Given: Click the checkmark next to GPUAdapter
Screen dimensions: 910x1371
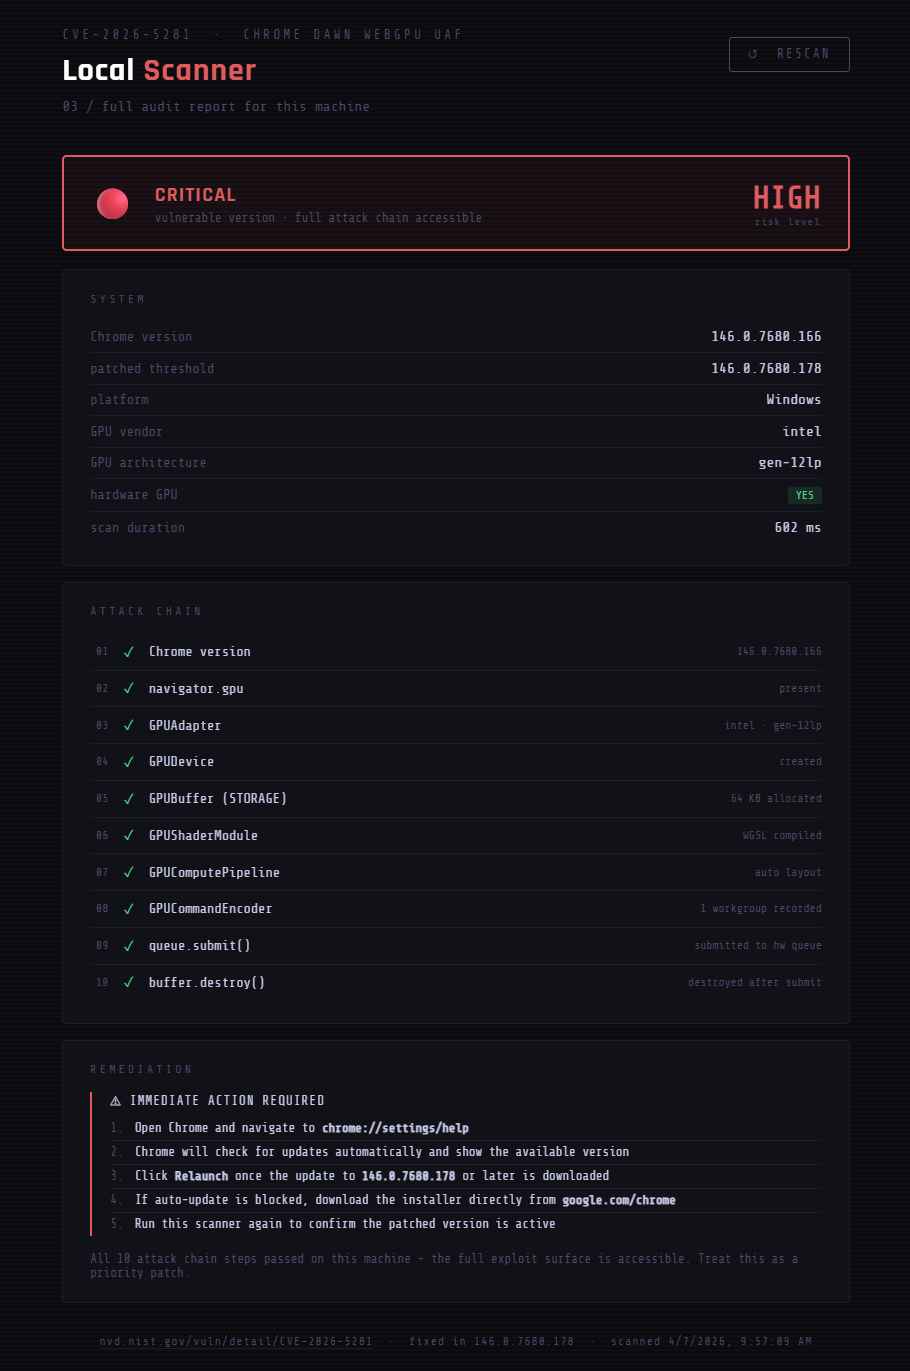Looking at the screenshot, I should 129,726.
